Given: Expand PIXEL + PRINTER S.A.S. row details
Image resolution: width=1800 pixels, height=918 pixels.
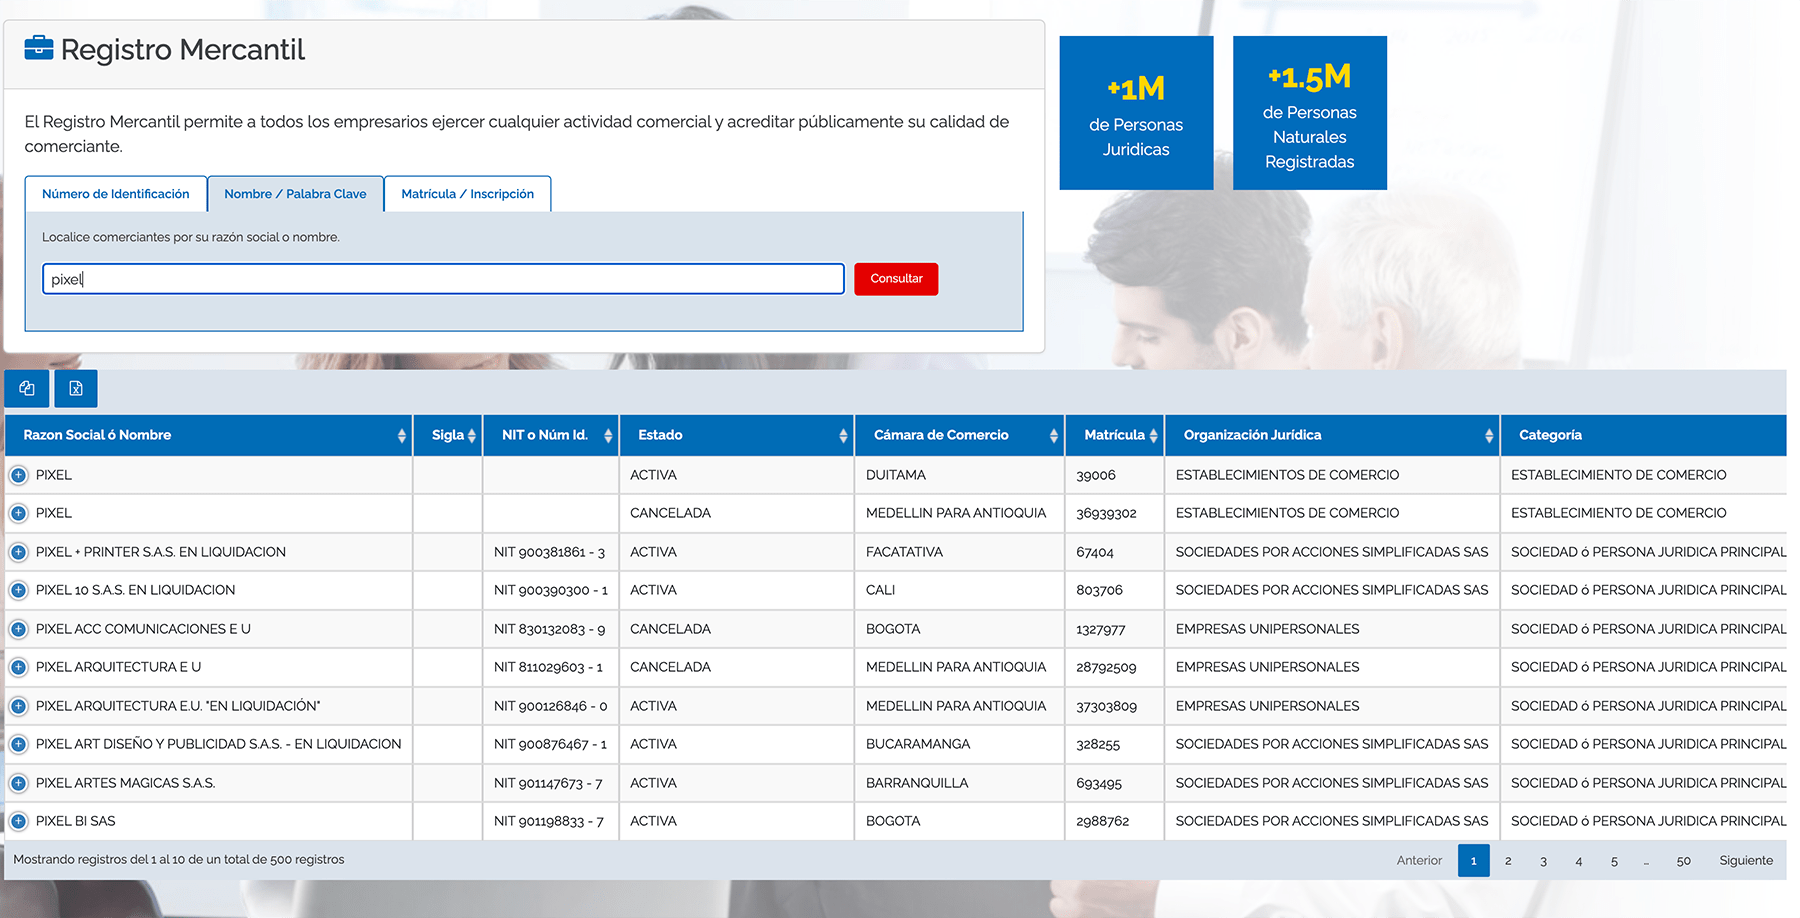Looking at the screenshot, I should [18, 552].
